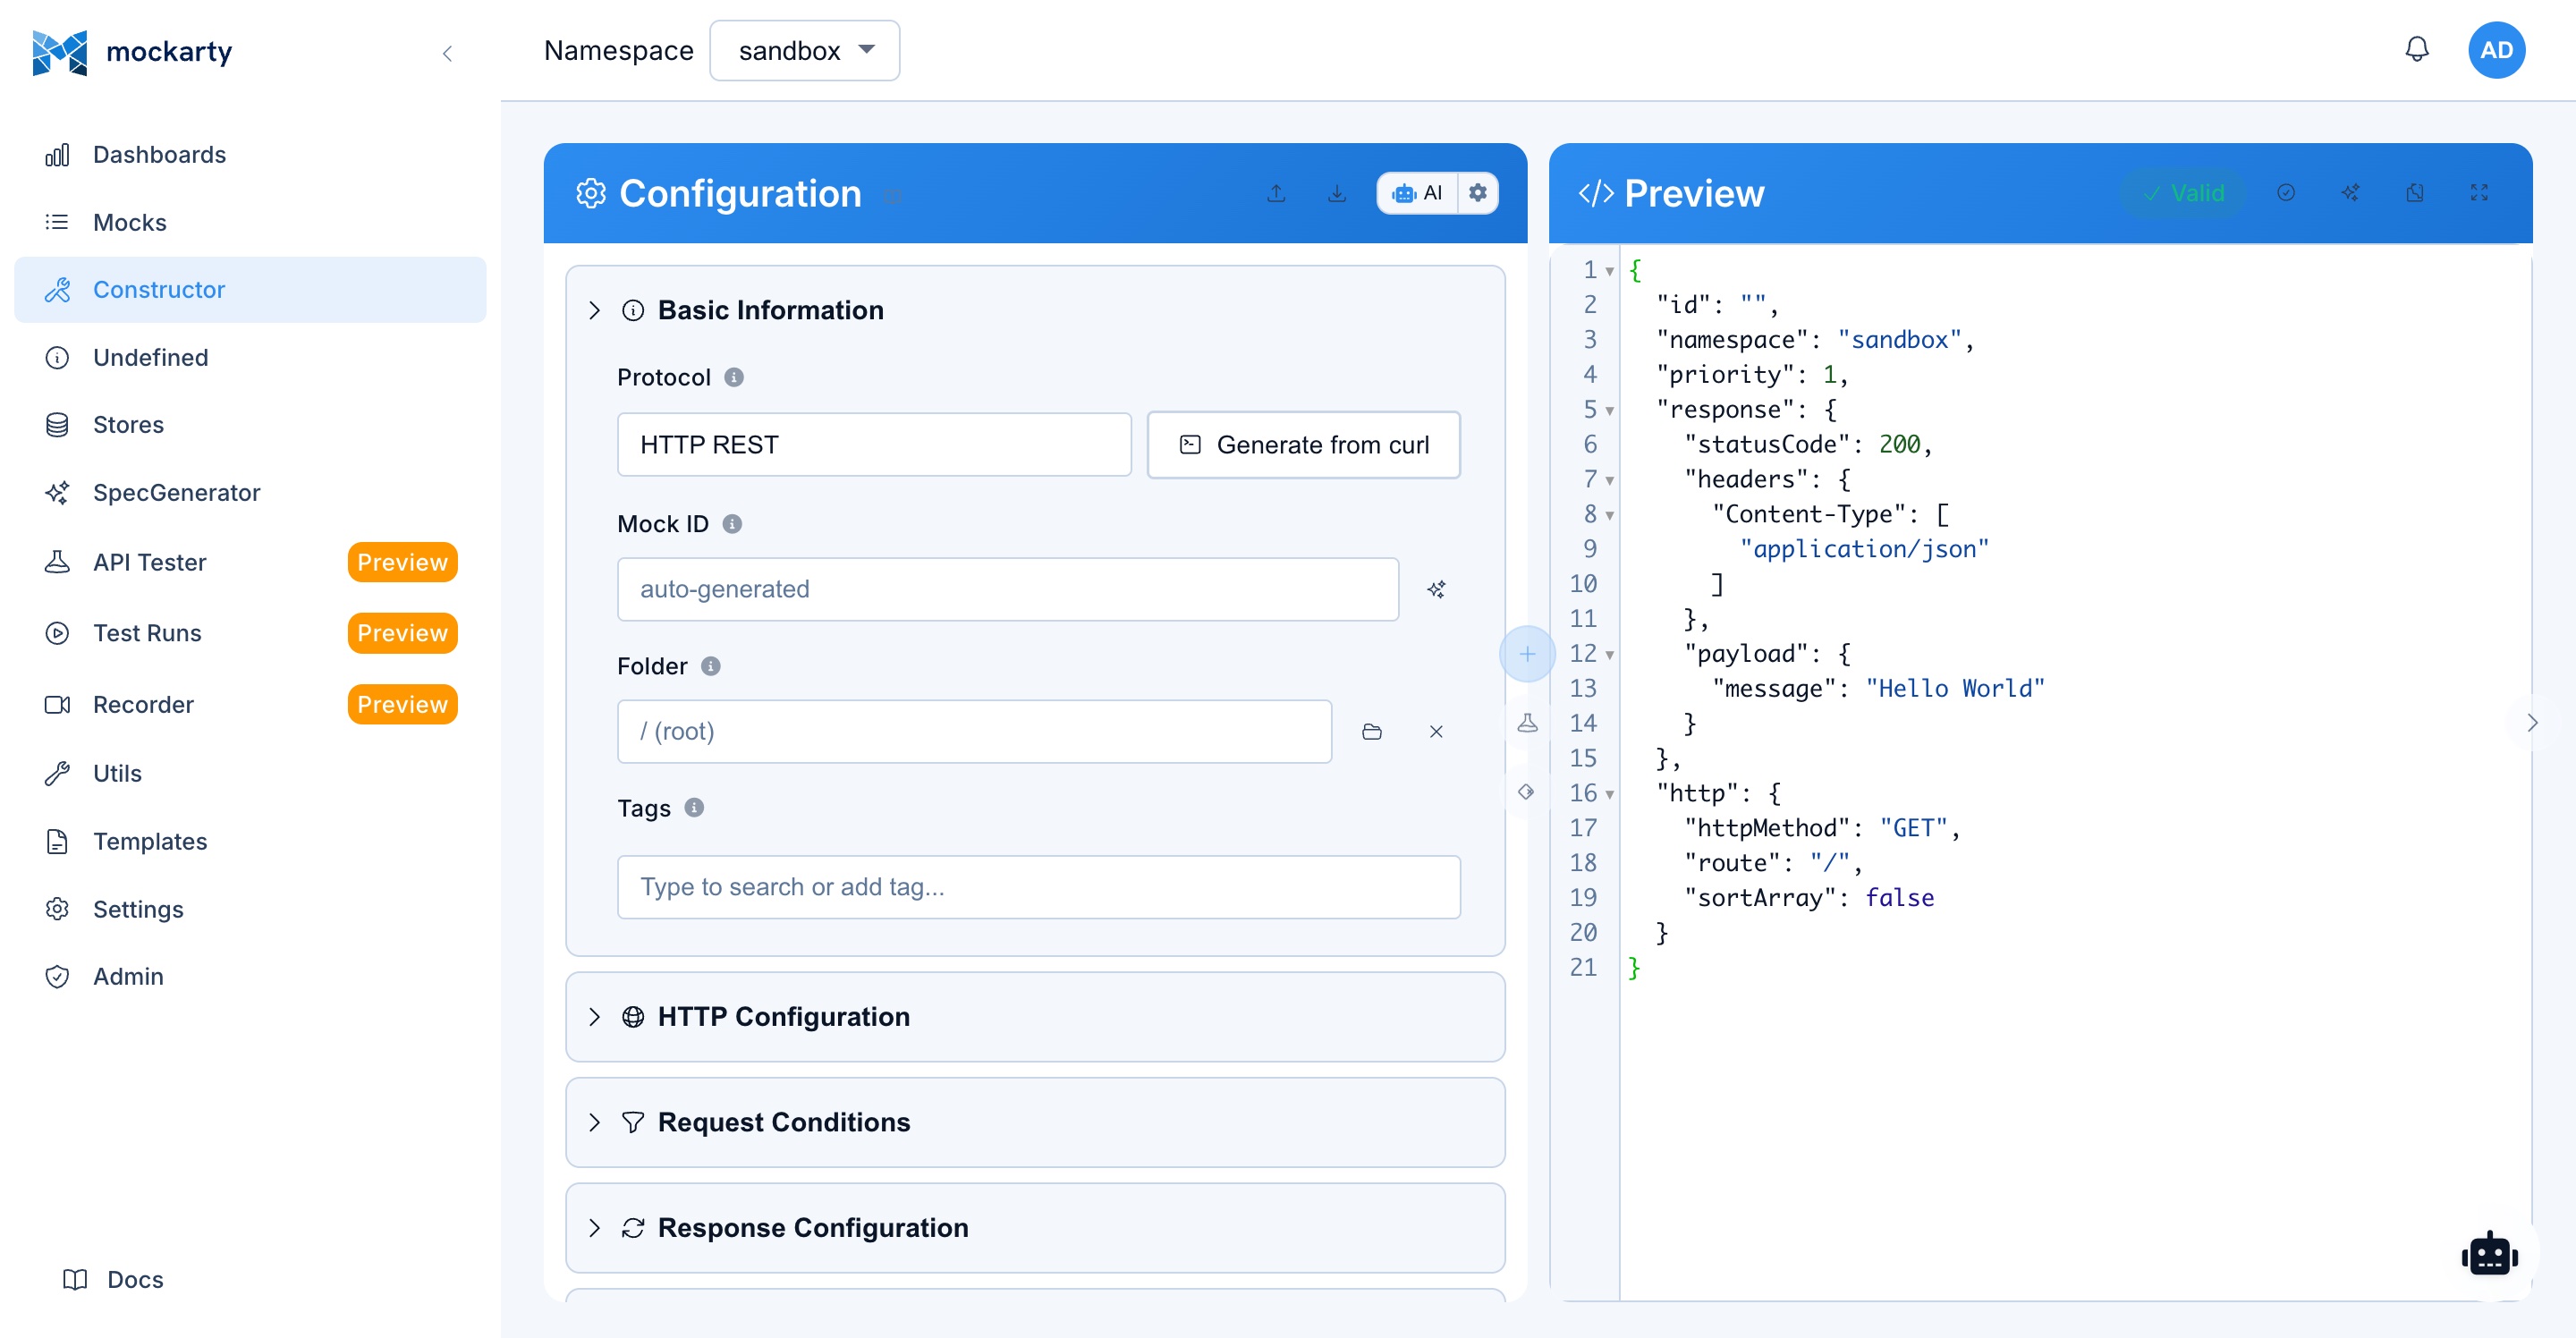
Task: Click the upload icon in Configuration header
Action: pyautogui.click(x=1276, y=193)
